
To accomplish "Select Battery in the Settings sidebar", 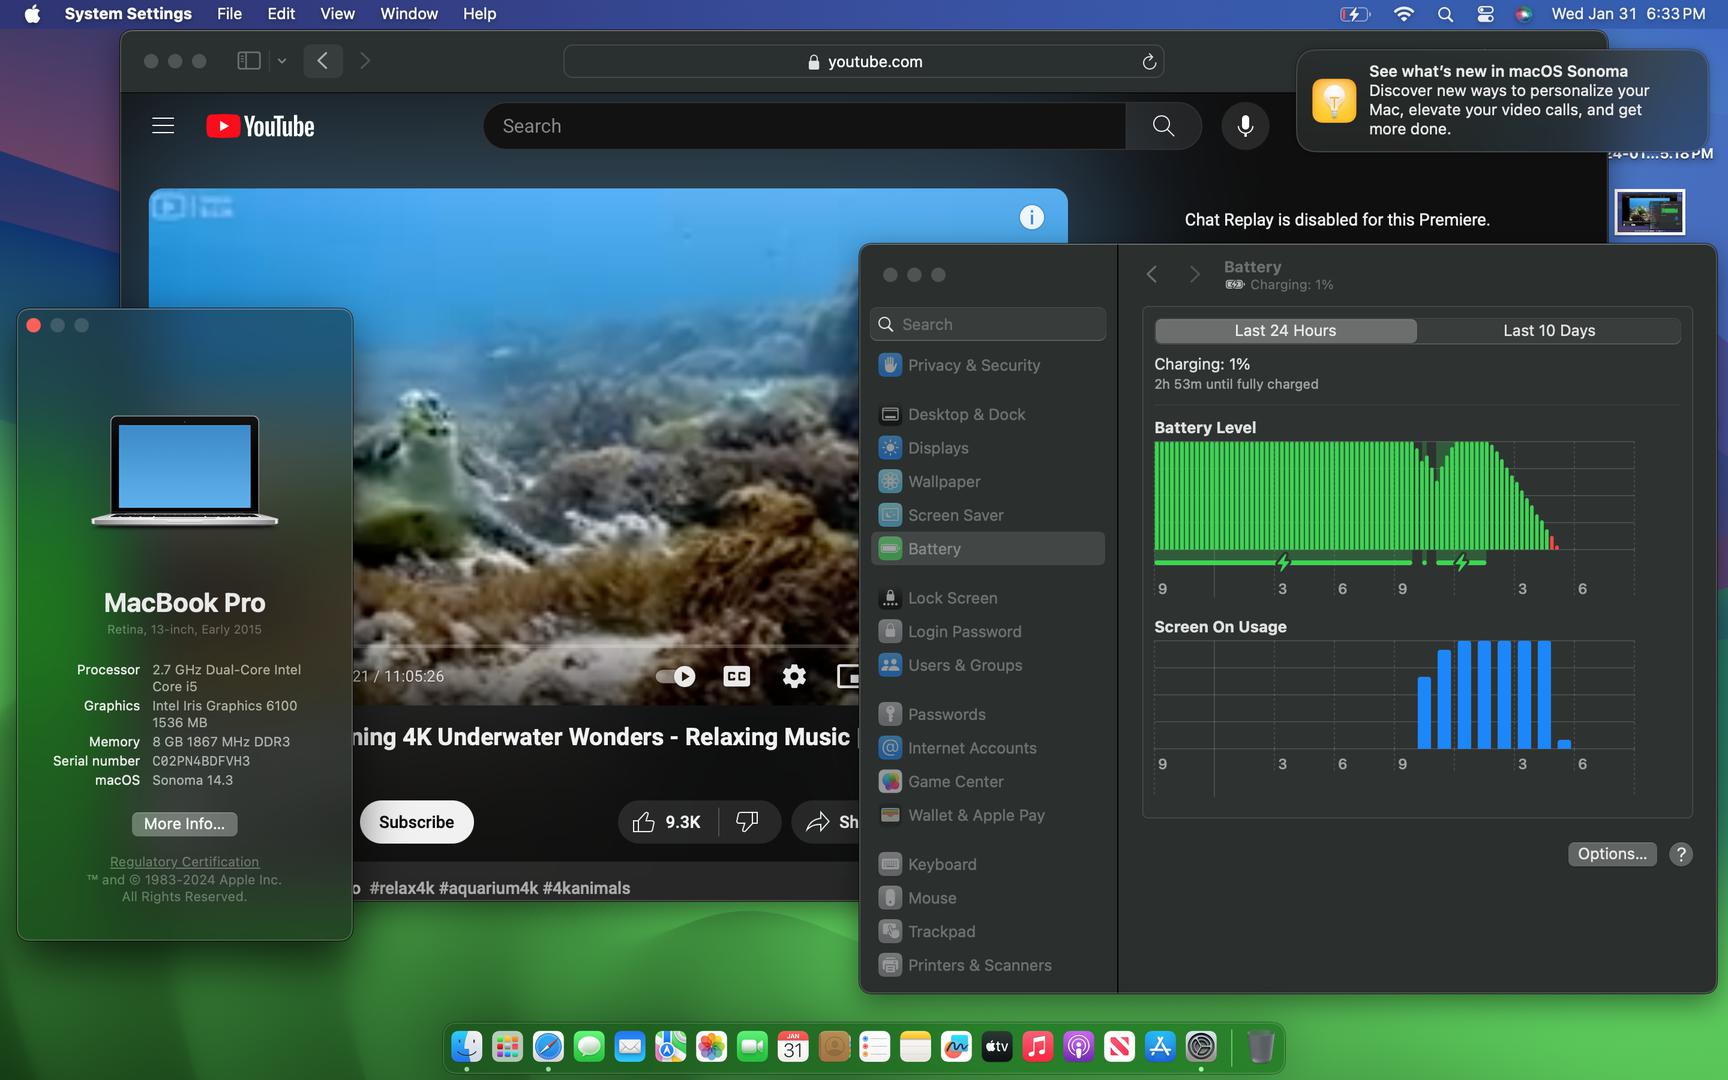I will point(987,548).
